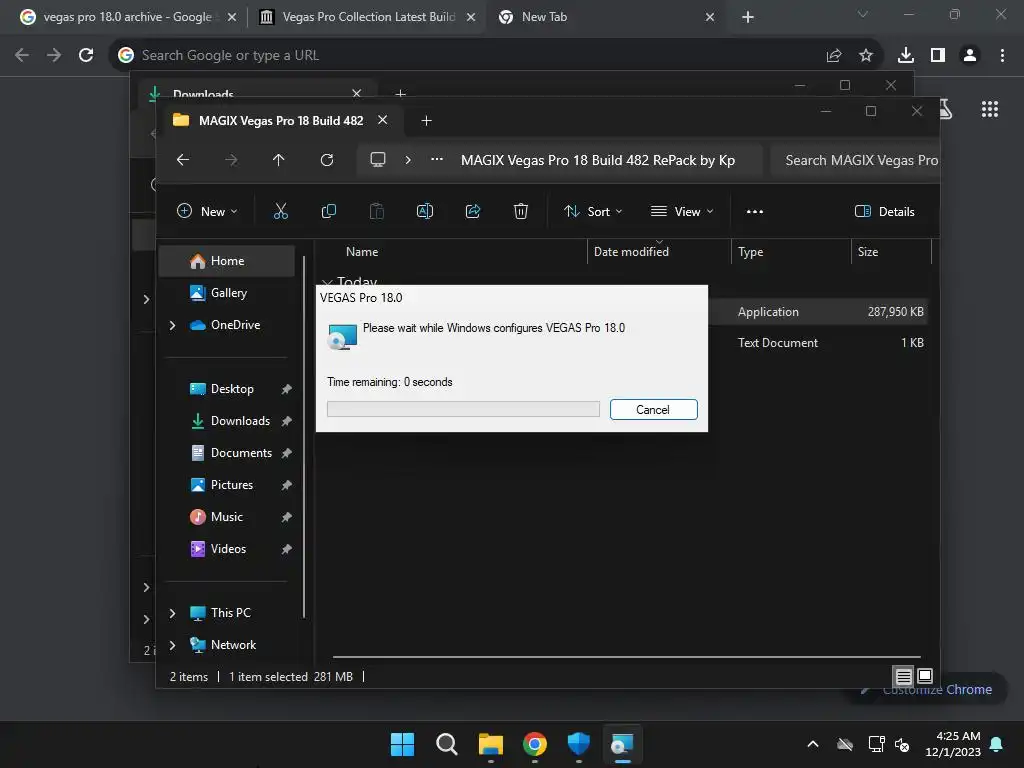Open Videos in Quick access
The height and width of the screenshot is (768, 1024).
[x=227, y=549]
